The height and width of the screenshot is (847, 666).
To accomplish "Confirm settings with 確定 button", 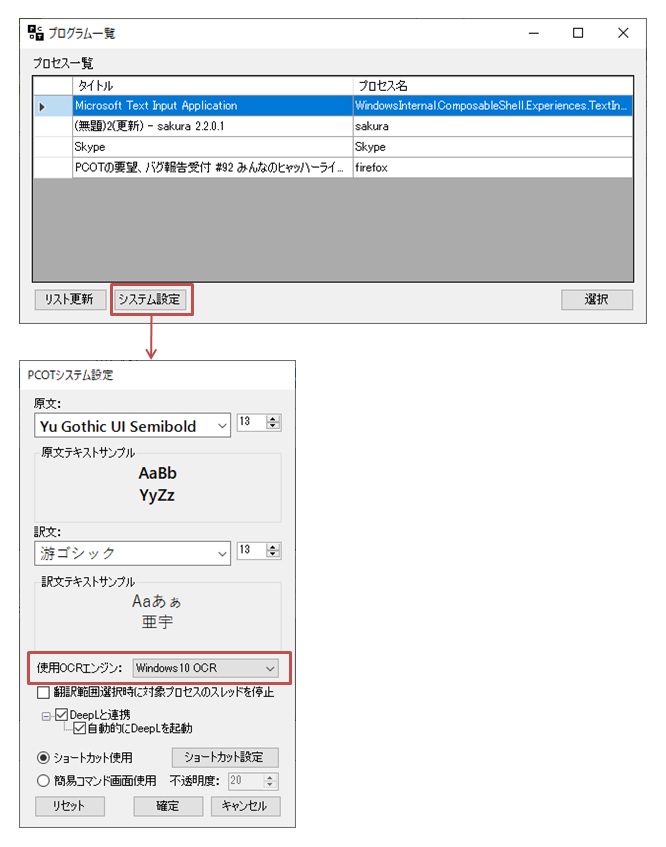I will click(x=168, y=806).
